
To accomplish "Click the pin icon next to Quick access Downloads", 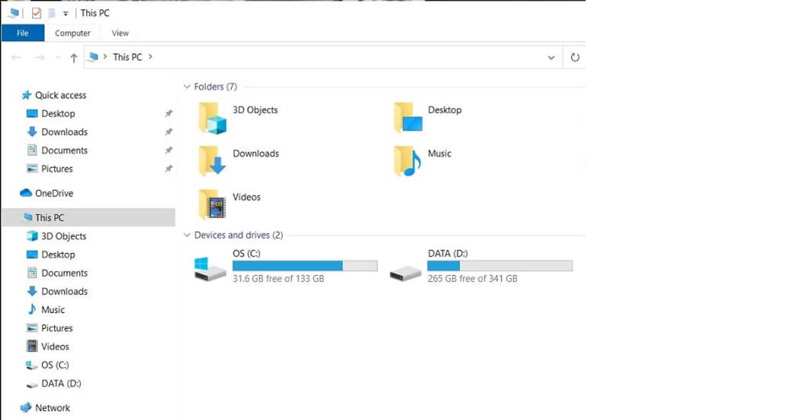I will 168,132.
